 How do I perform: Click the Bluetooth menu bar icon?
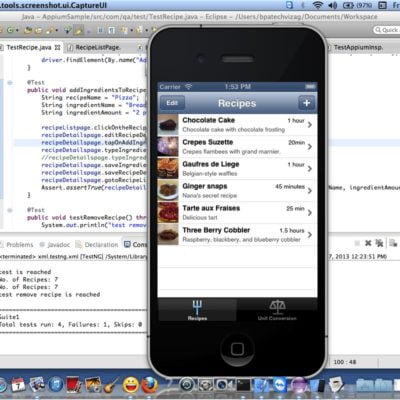(303, 5)
